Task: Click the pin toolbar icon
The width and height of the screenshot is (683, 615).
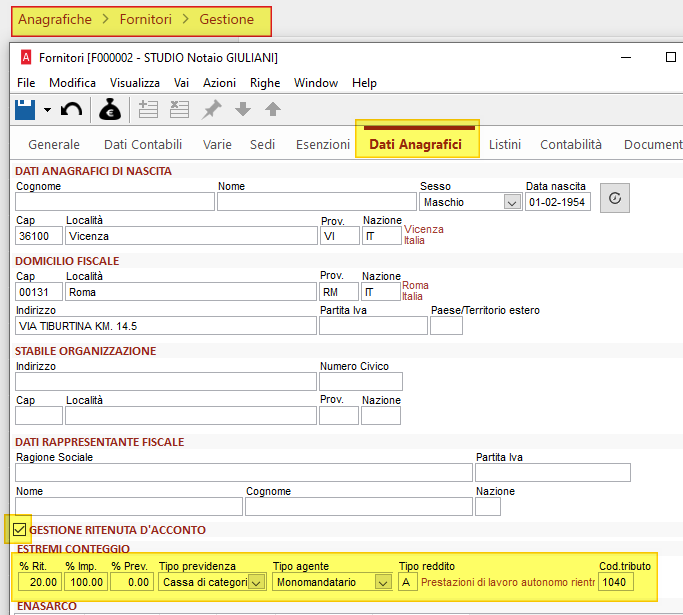Action: pyautogui.click(x=212, y=109)
